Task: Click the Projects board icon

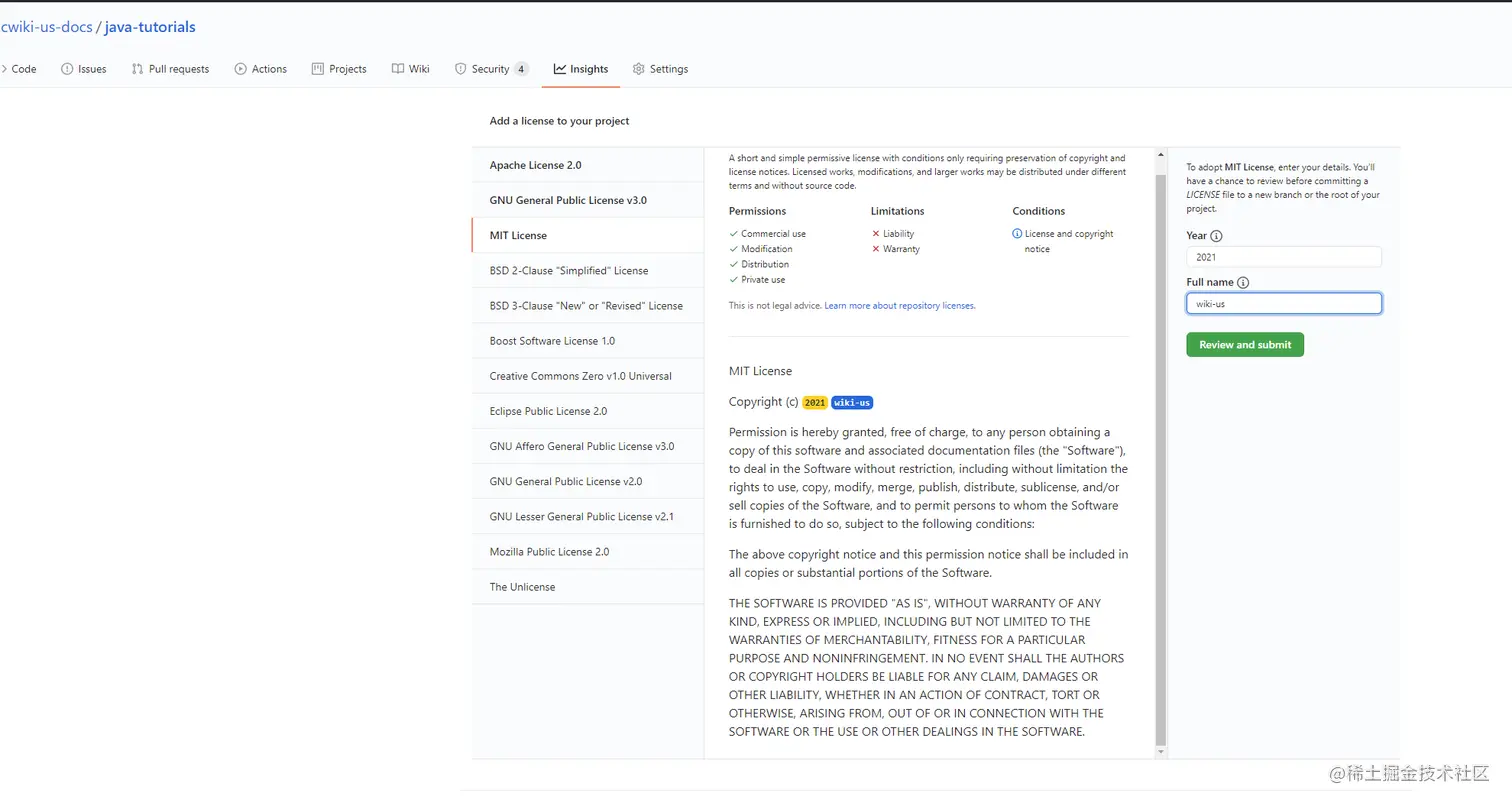Action: [316, 68]
